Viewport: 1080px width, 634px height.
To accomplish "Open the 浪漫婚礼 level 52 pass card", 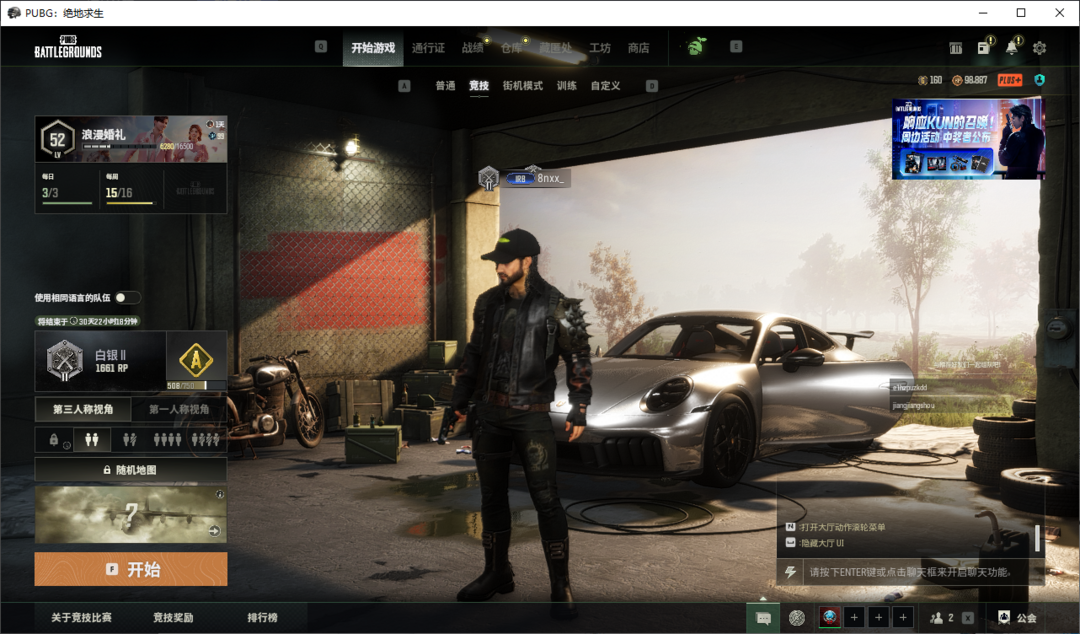I will [x=131, y=139].
